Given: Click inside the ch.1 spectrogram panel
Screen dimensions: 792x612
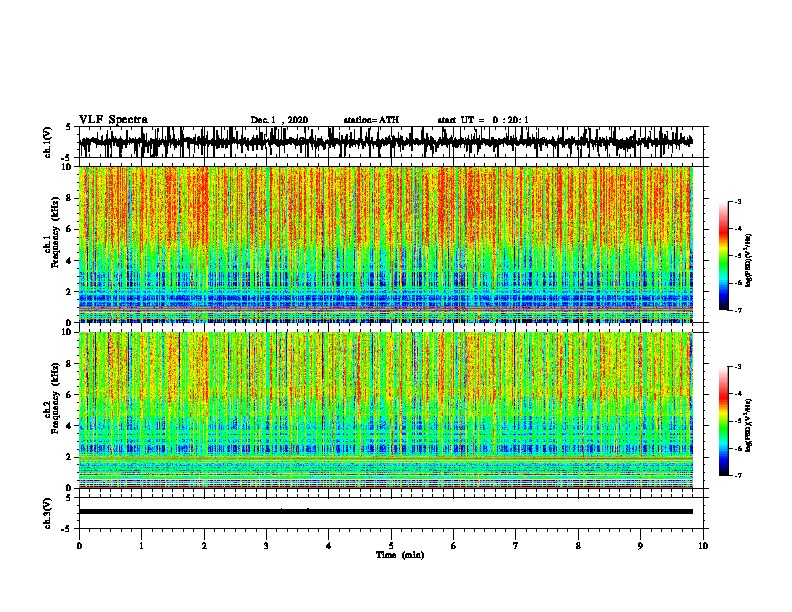Looking at the screenshot, I should [x=386, y=244].
